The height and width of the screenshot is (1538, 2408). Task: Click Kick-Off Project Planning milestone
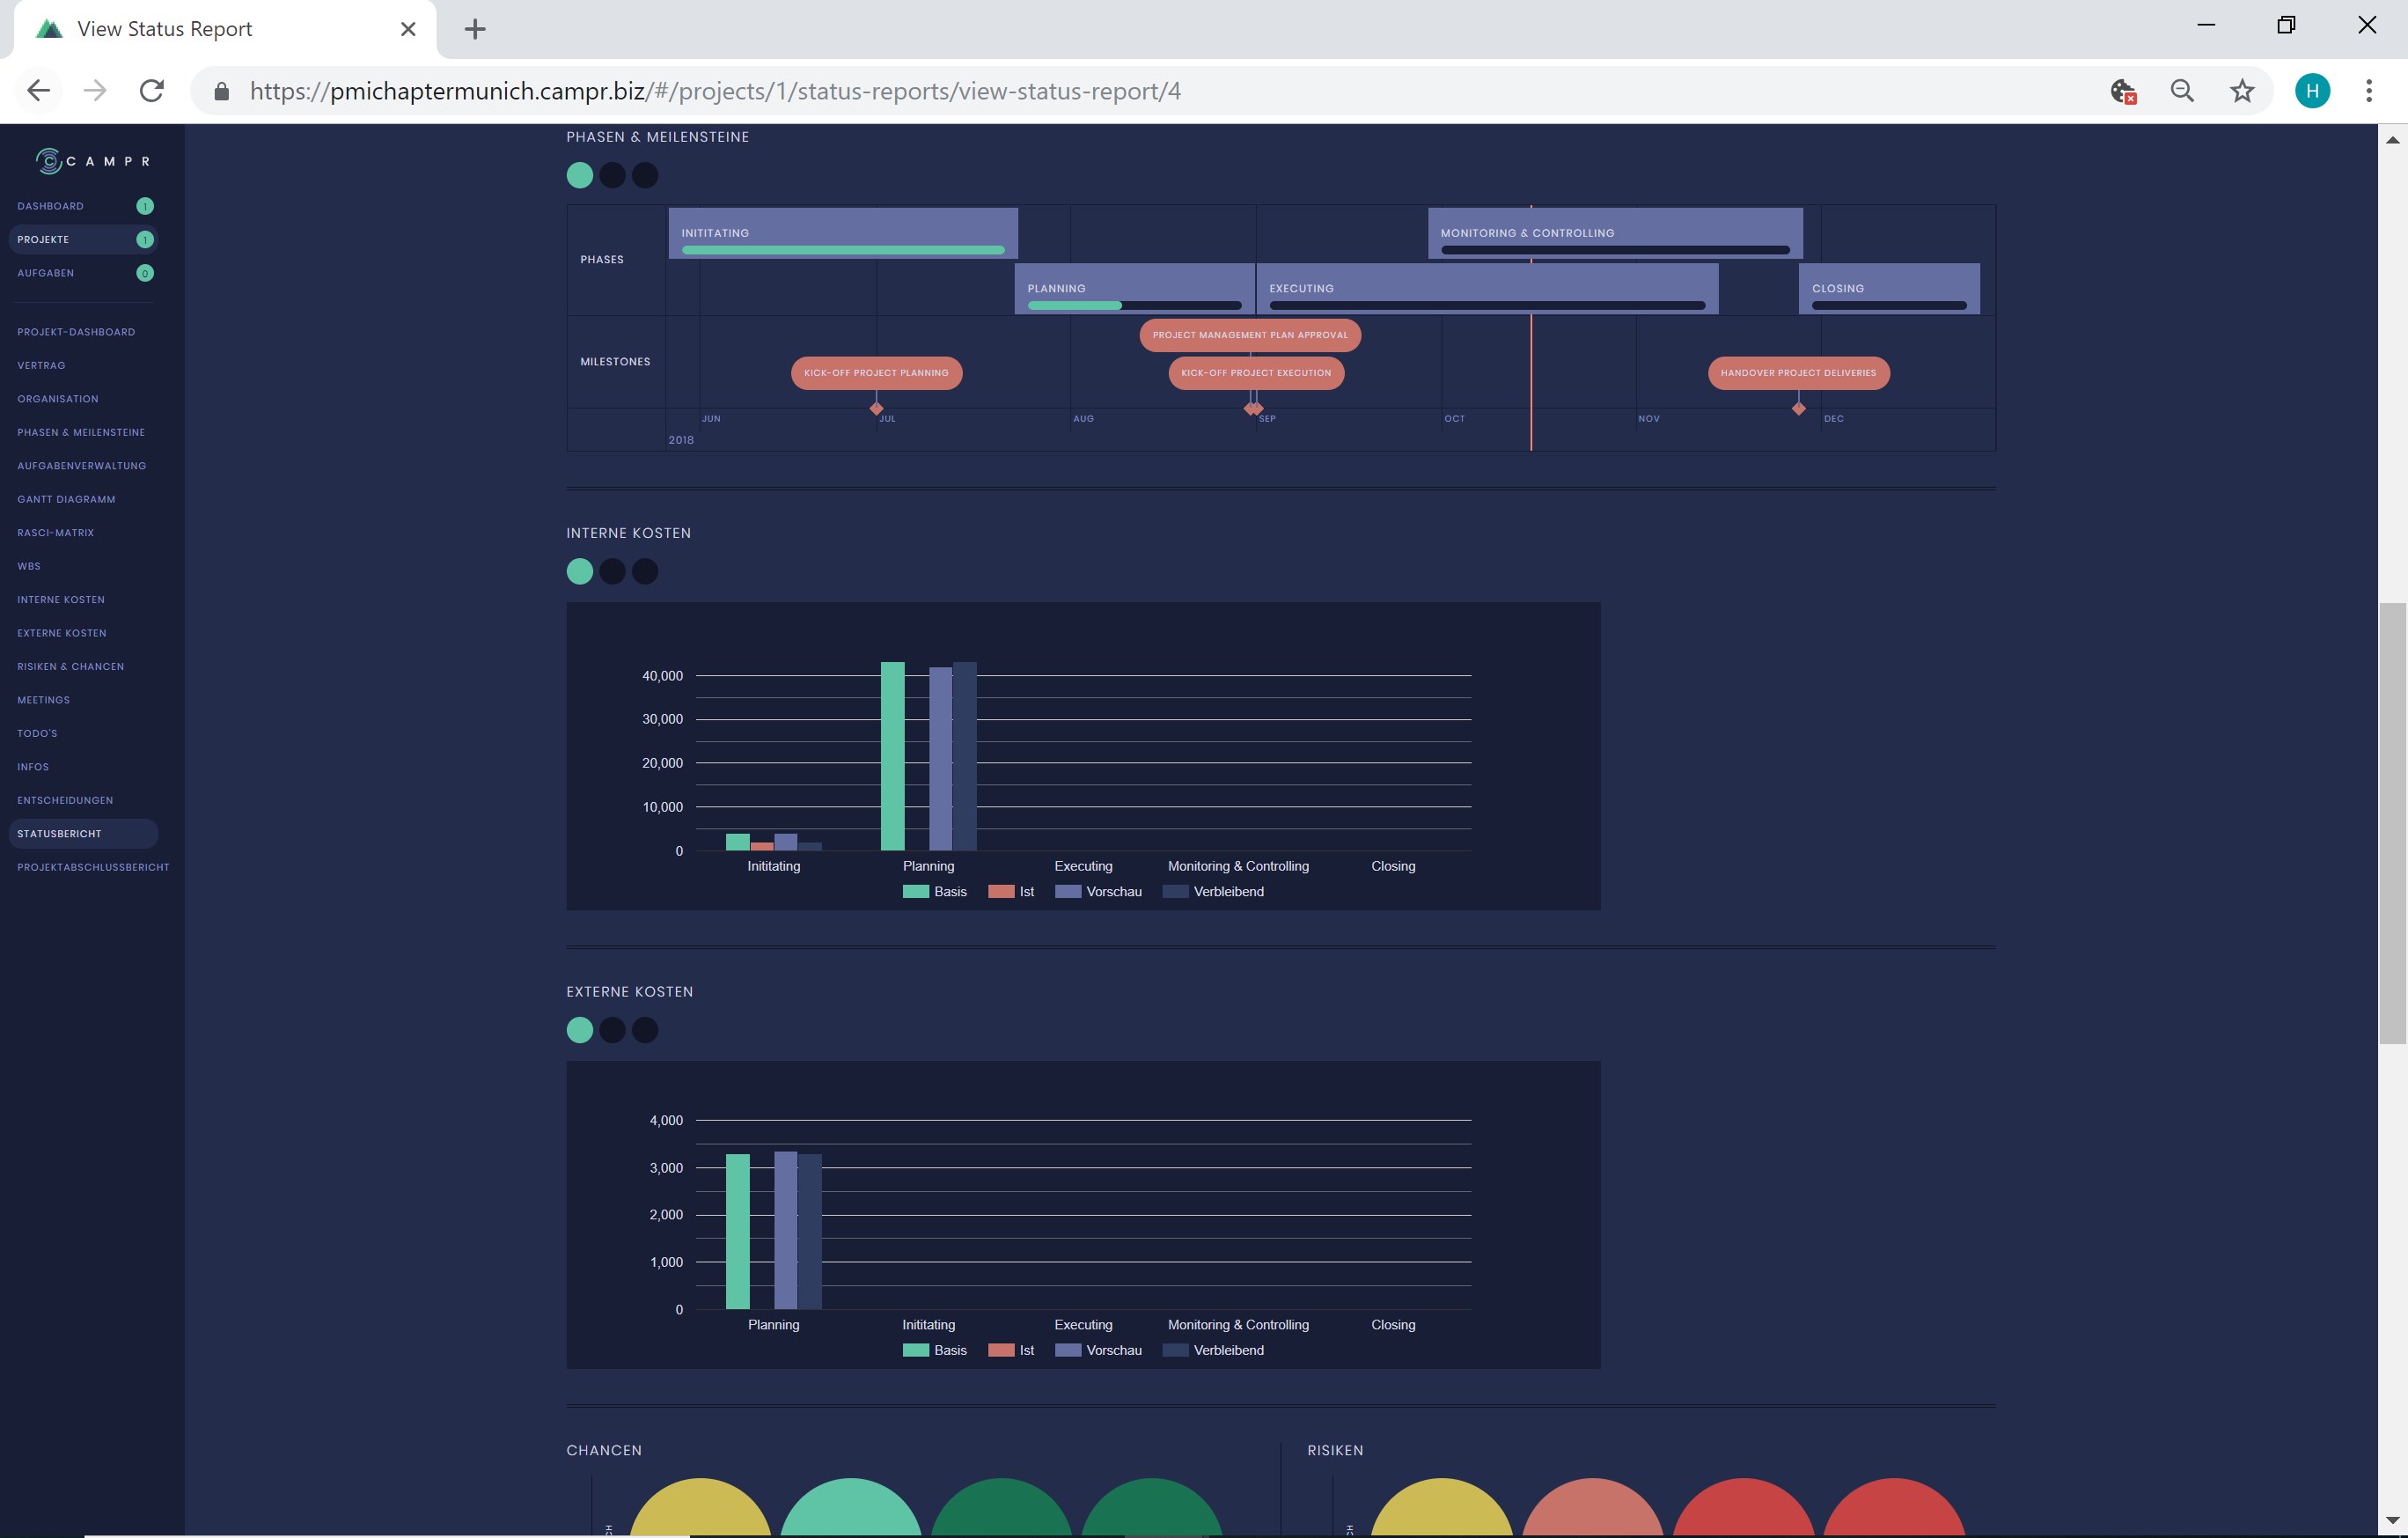(877, 373)
